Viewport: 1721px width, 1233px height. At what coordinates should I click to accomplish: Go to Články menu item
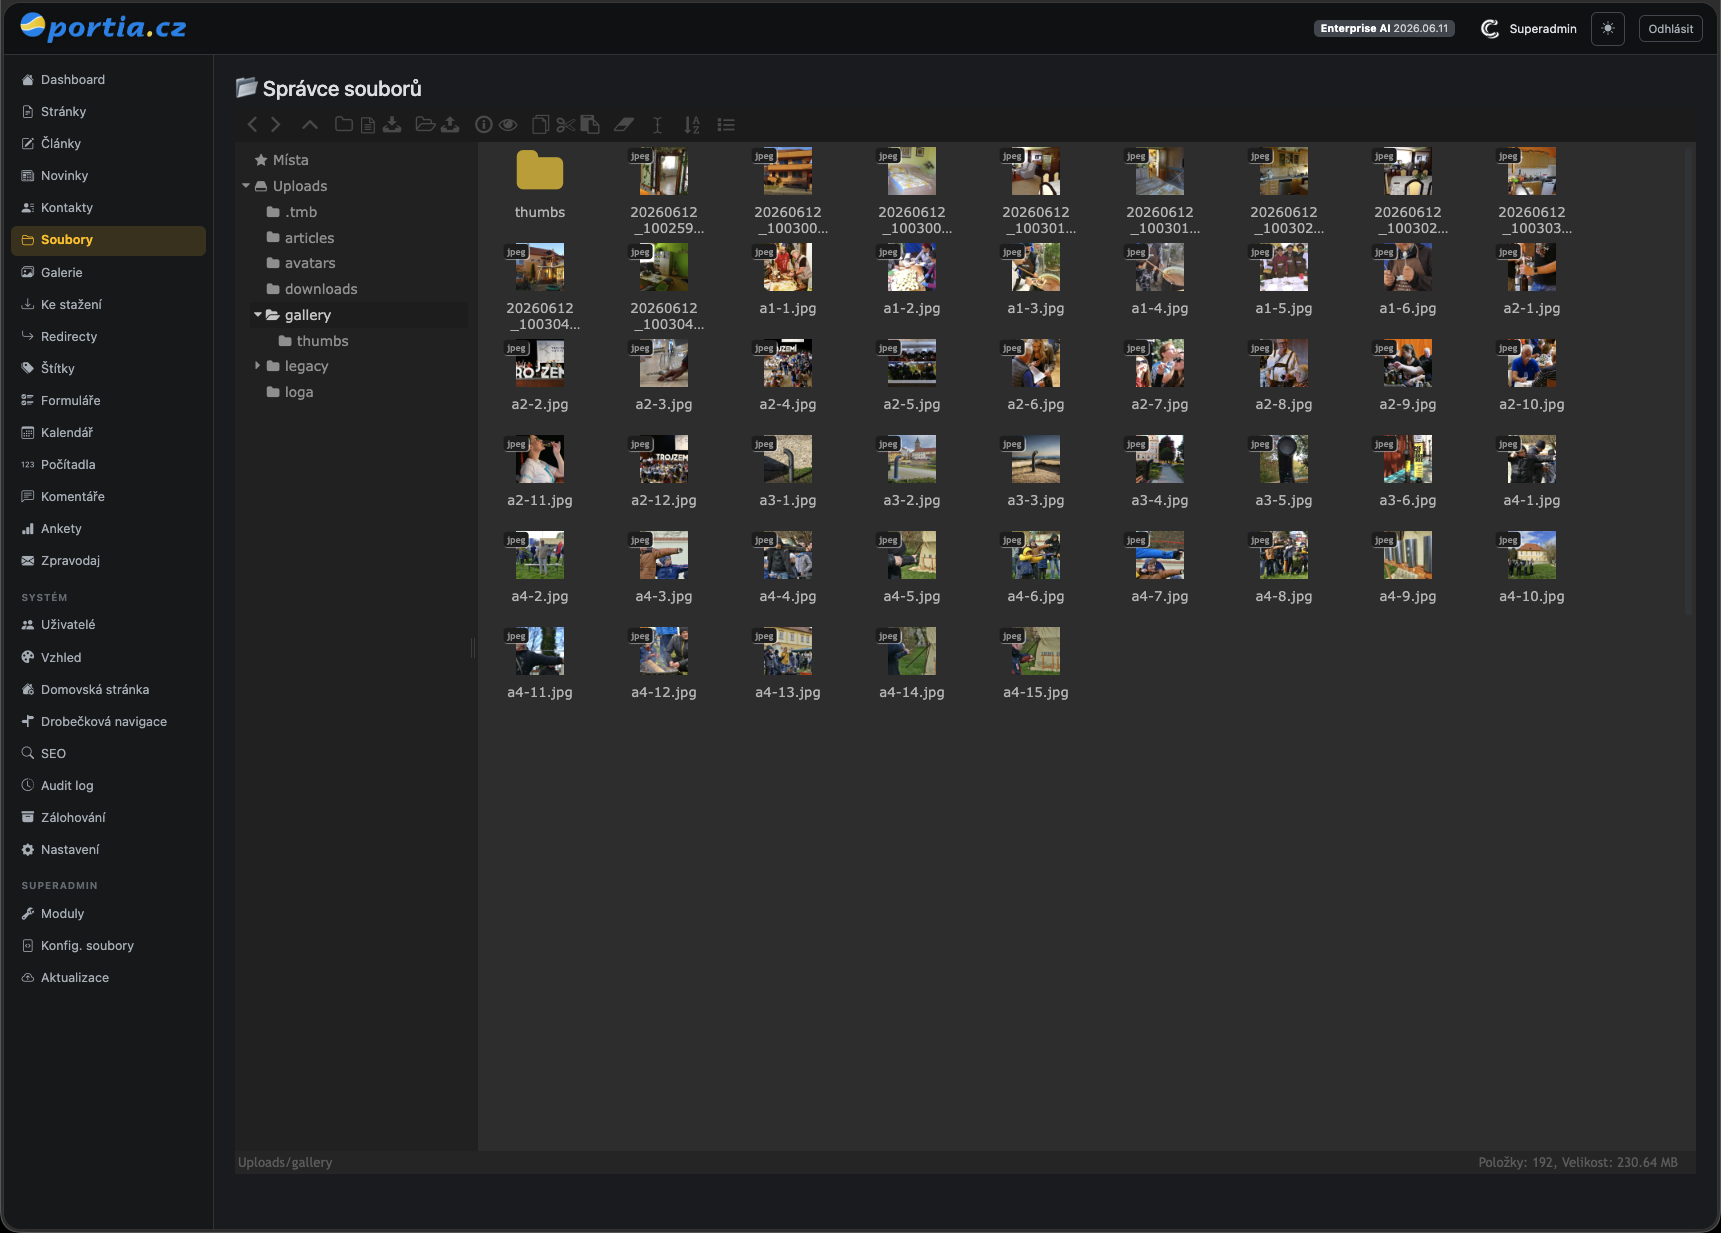coord(108,144)
